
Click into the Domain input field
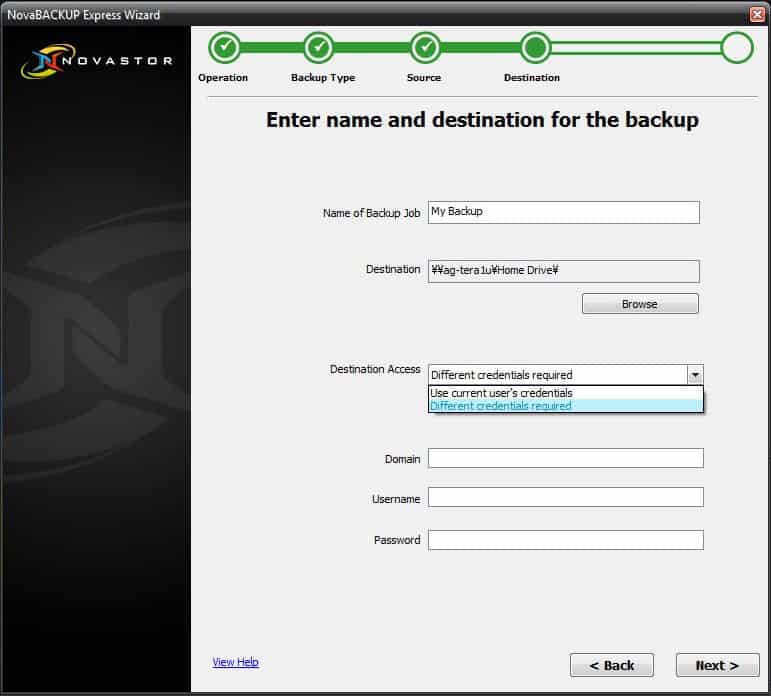pos(565,458)
